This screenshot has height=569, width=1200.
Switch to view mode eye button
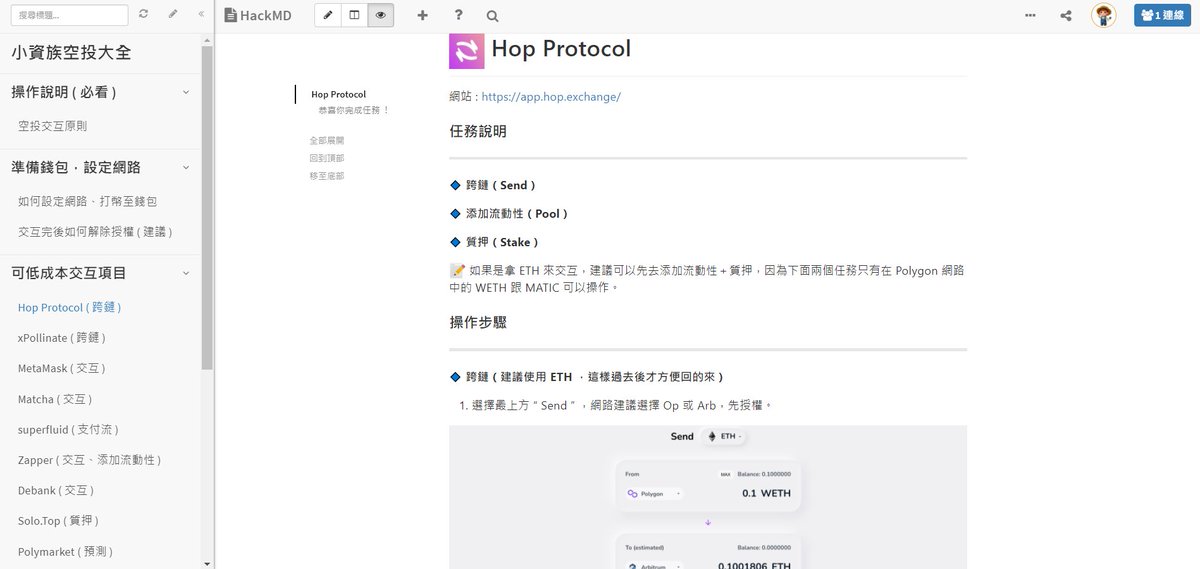[x=381, y=15]
